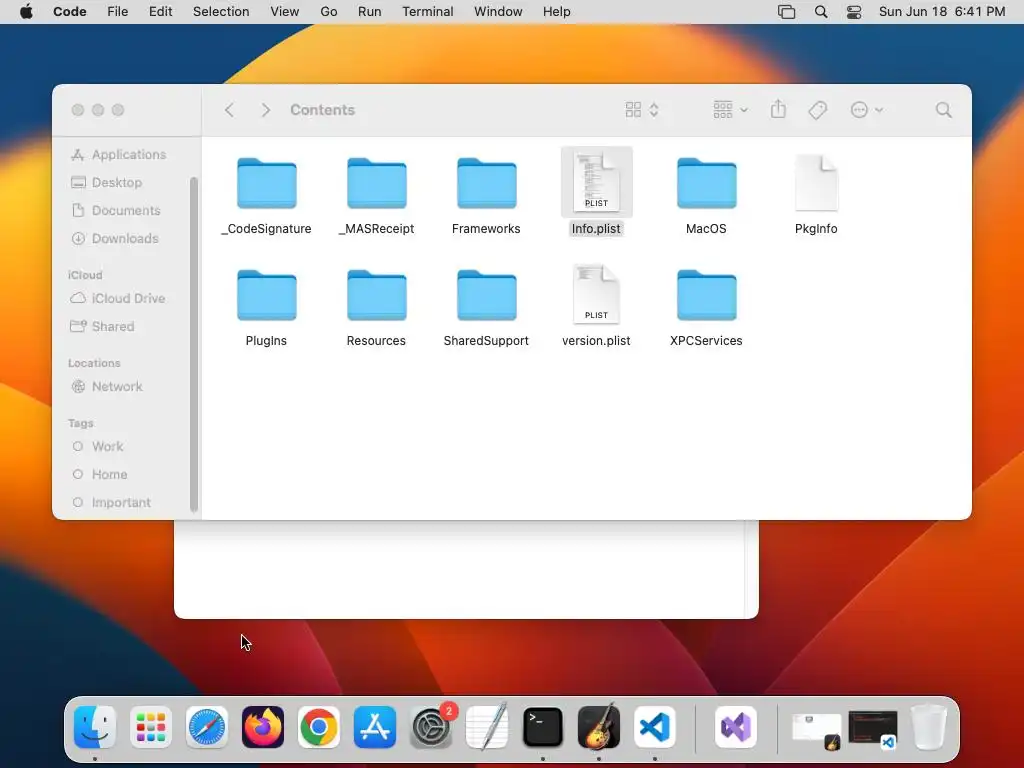Launch Firefox from the Dock
Viewport: 1024px width, 768px height.
click(x=263, y=727)
